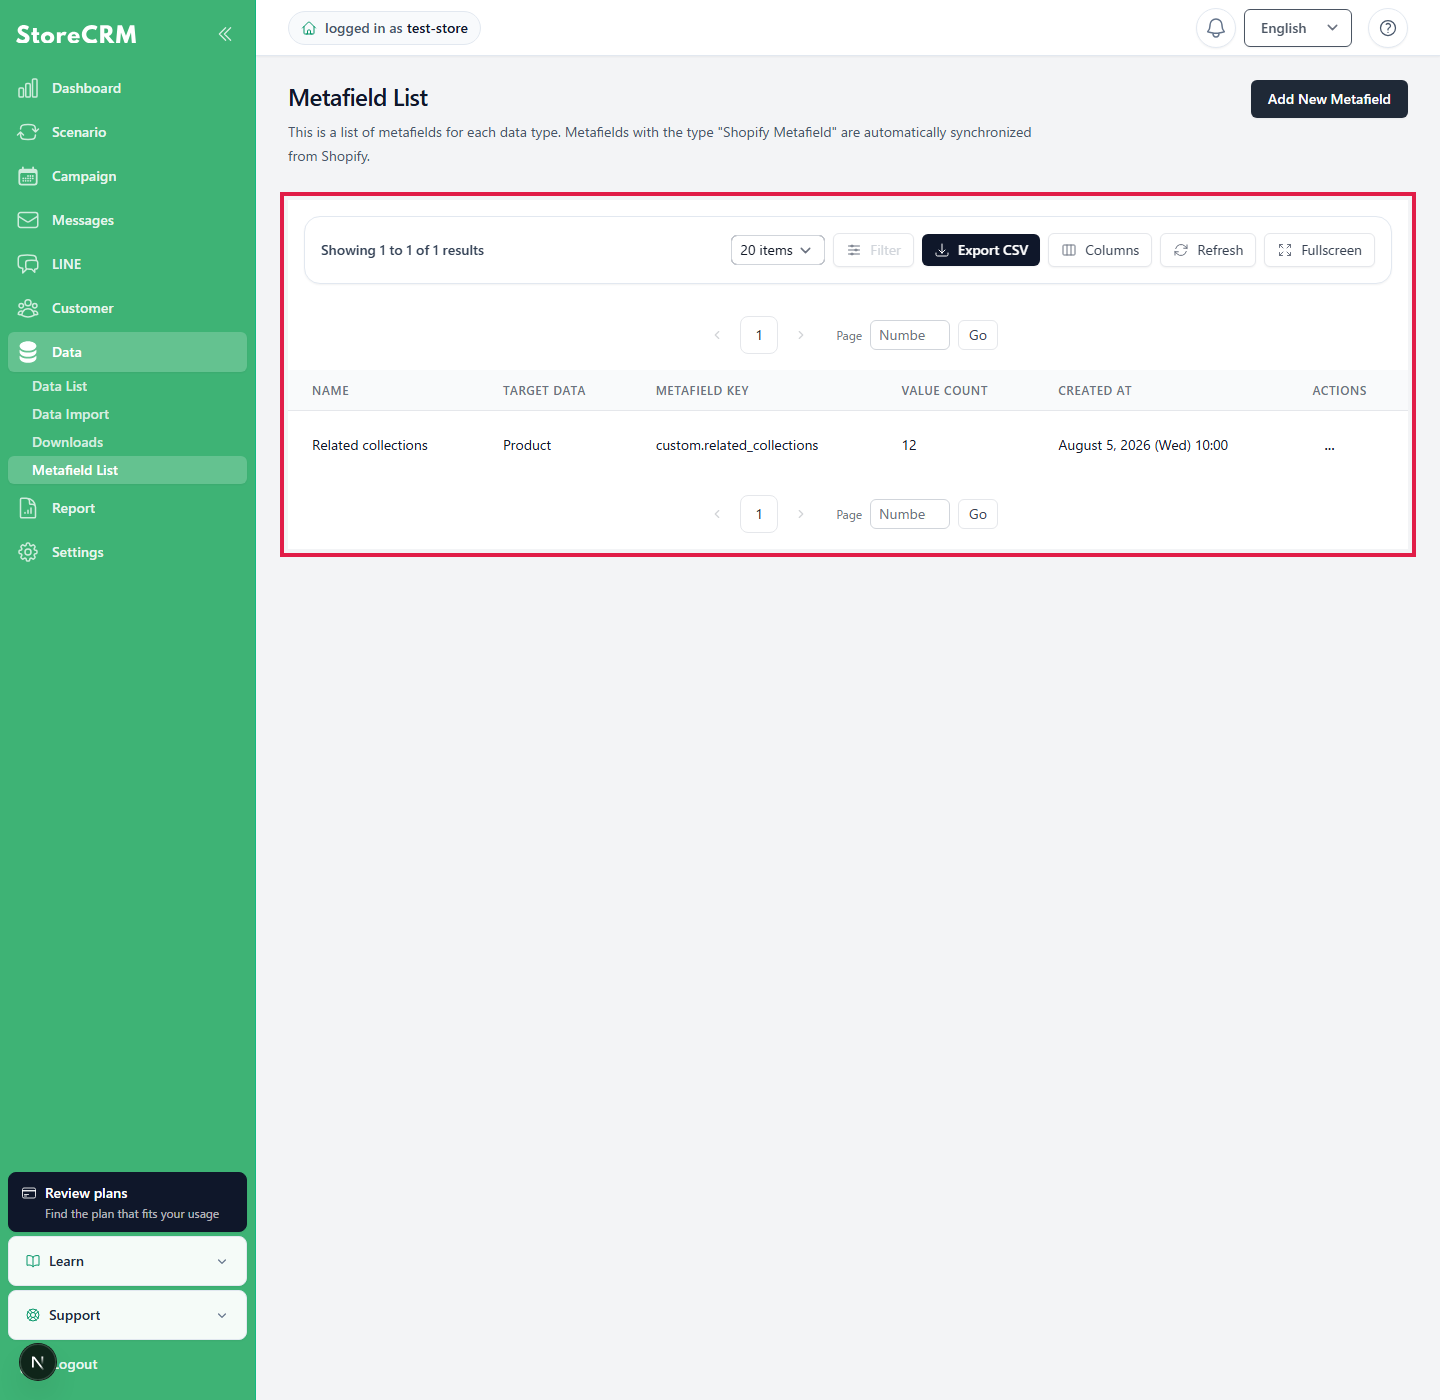Screen dimensions: 1440x1400
Task: Open the Customer section in the sidebar
Action: pyautogui.click(x=127, y=308)
